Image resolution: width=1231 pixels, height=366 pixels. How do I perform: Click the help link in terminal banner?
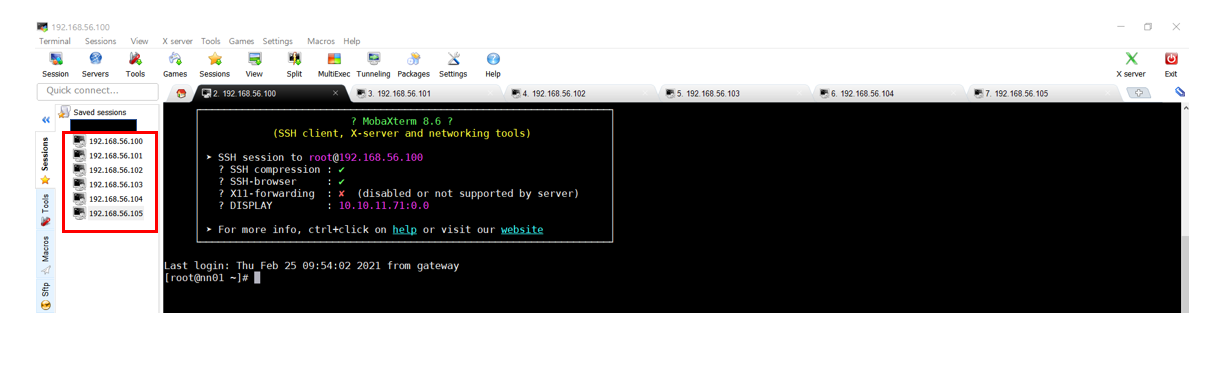404,229
